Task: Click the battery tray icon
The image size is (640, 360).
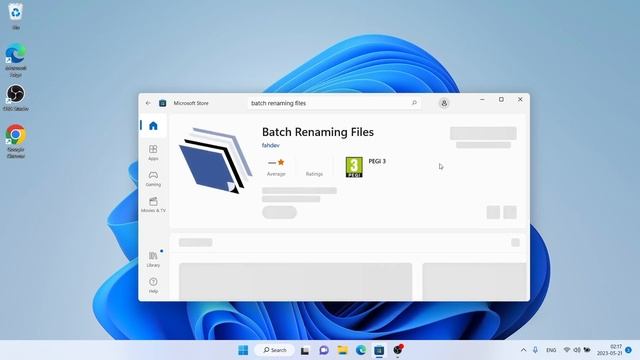Action: click(587, 350)
